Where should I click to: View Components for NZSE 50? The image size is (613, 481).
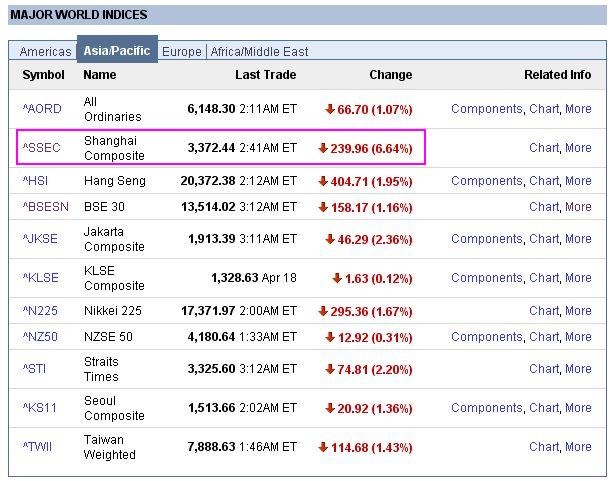point(486,337)
